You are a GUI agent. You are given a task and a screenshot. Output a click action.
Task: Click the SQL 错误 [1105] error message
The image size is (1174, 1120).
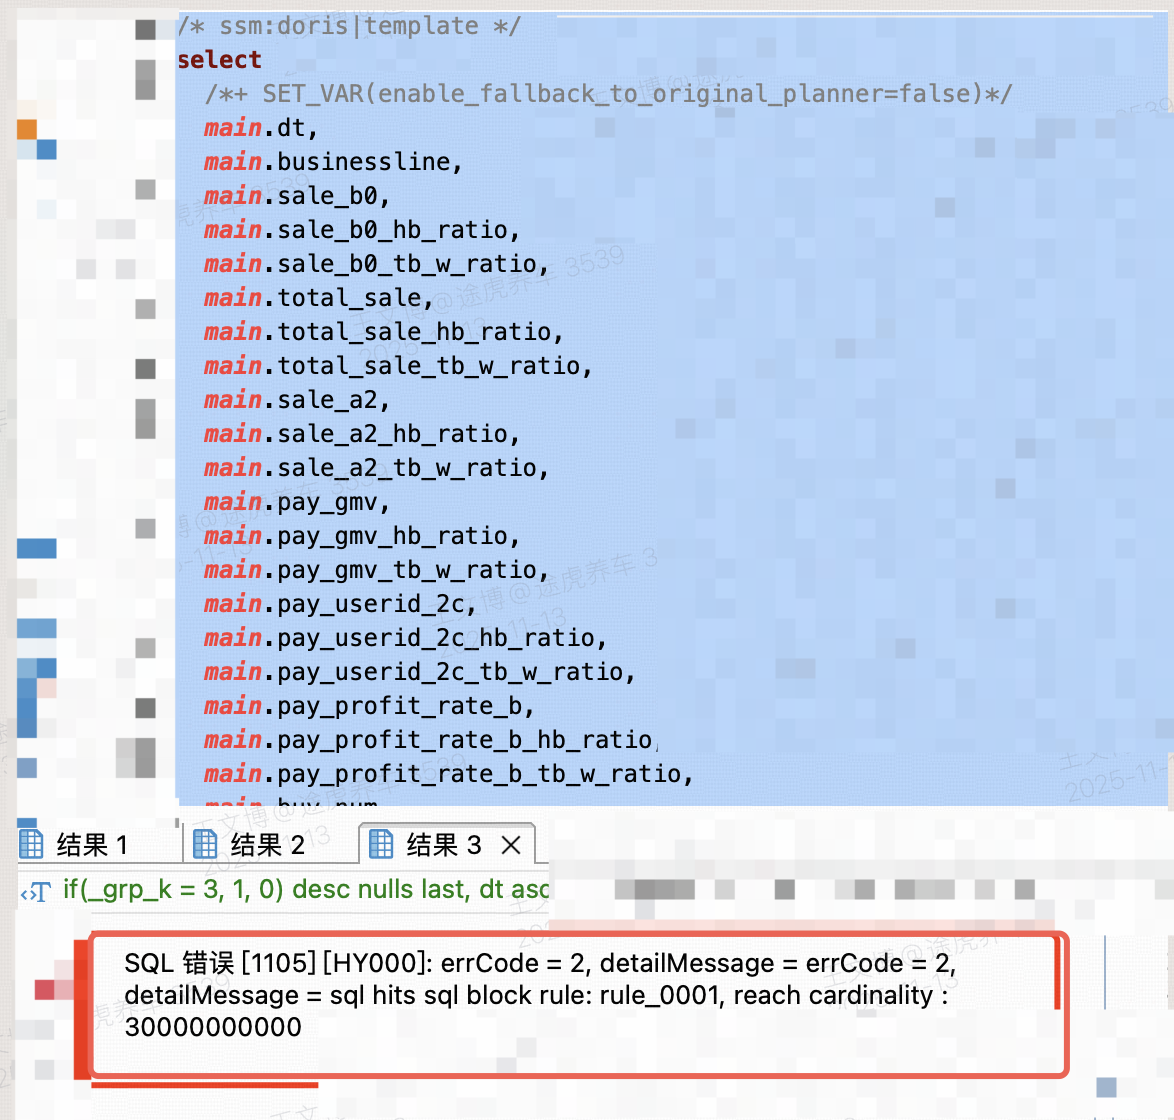540,995
